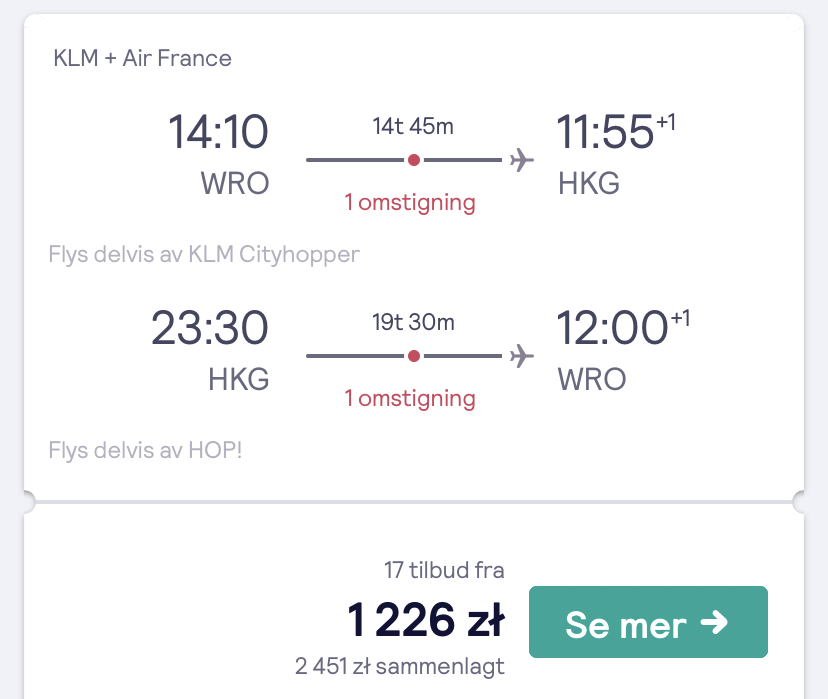
Task: Click the 19t 30m duration label
Action: (x=413, y=322)
